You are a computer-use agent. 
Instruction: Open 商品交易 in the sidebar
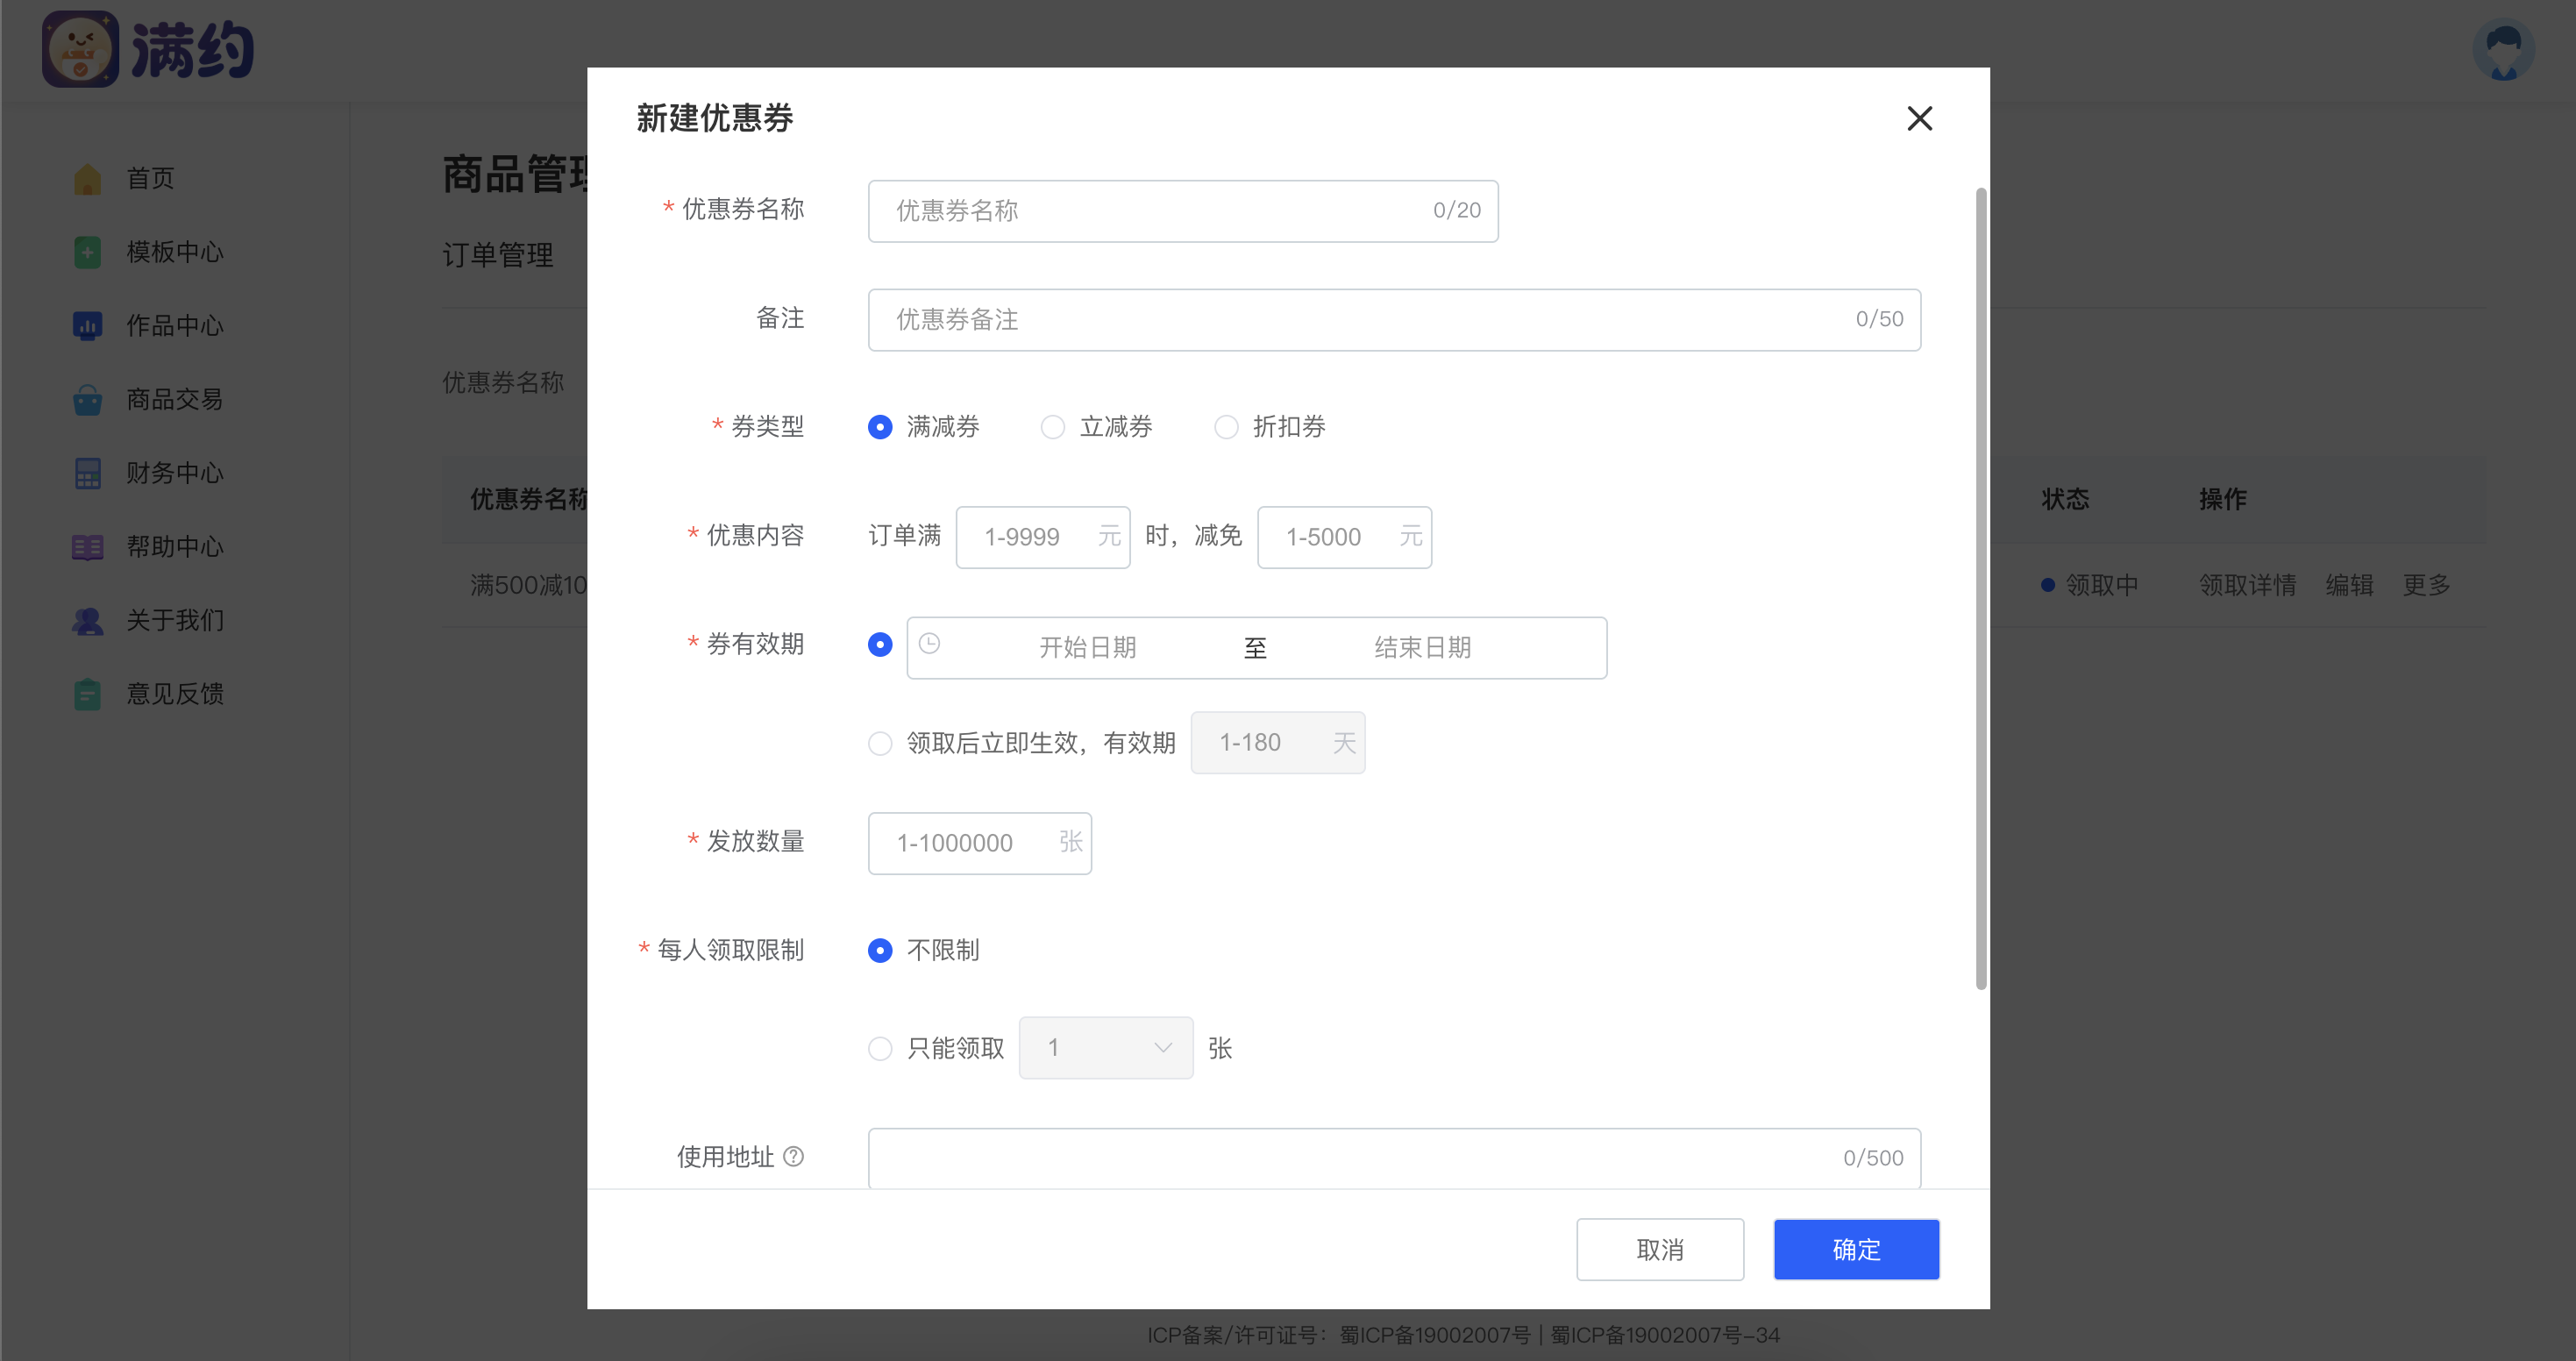(x=175, y=400)
